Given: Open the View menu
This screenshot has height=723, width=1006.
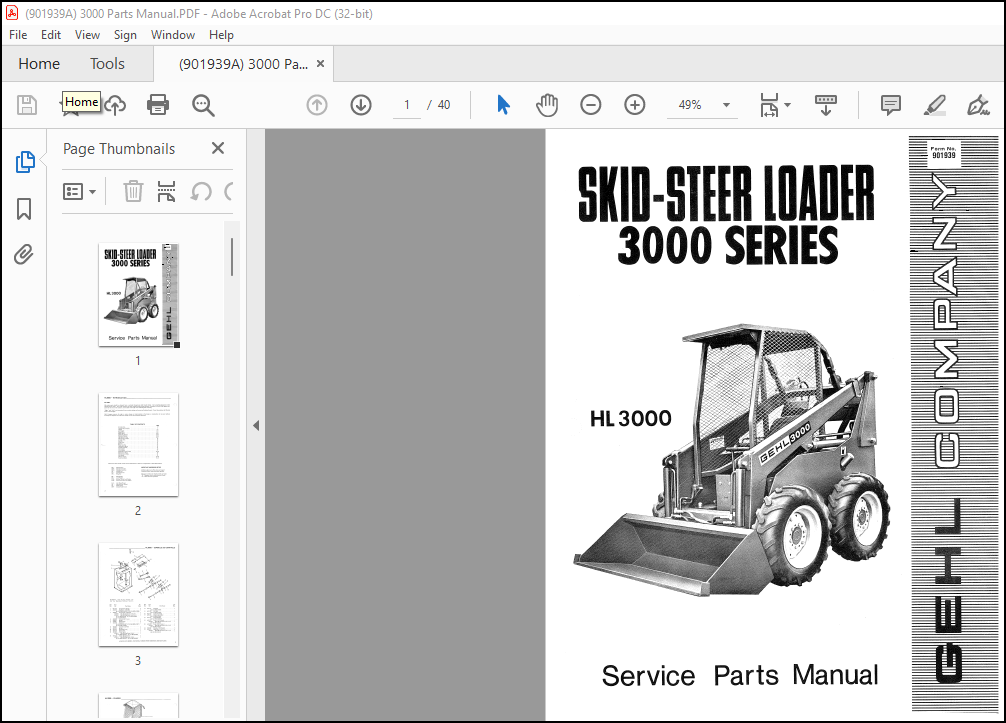Looking at the screenshot, I should pyautogui.click(x=87, y=35).
